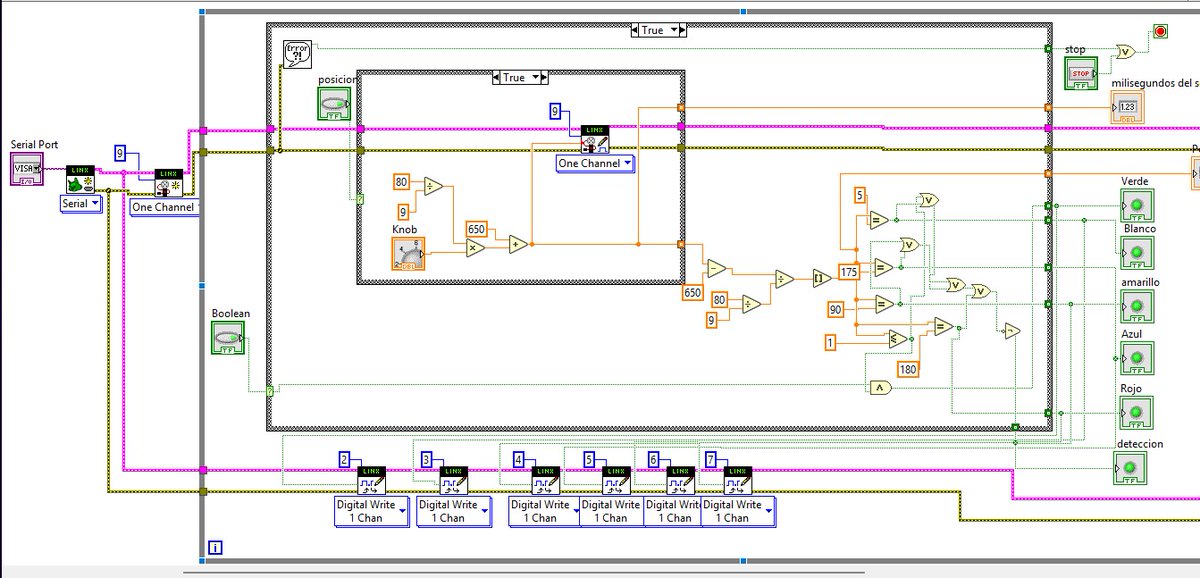Click the blue pin constant 7
The width and height of the screenshot is (1200, 578).
pyautogui.click(x=711, y=460)
